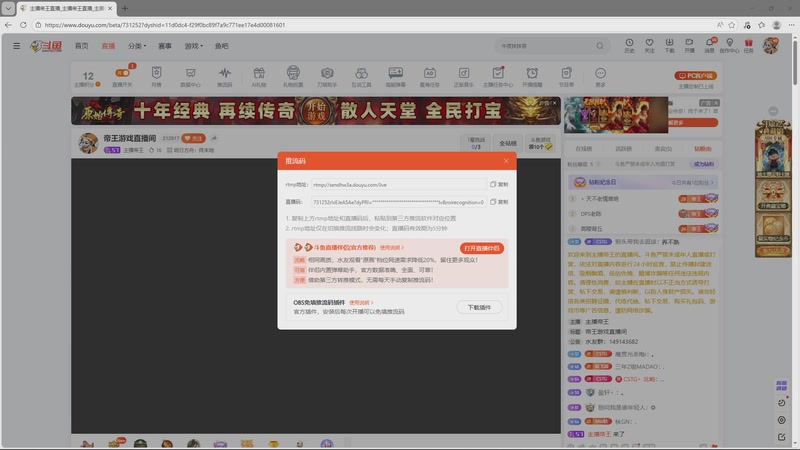Expand the 游戏 dropdown in the navigation
The width and height of the screenshot is (800, 450).
point(193,46)
